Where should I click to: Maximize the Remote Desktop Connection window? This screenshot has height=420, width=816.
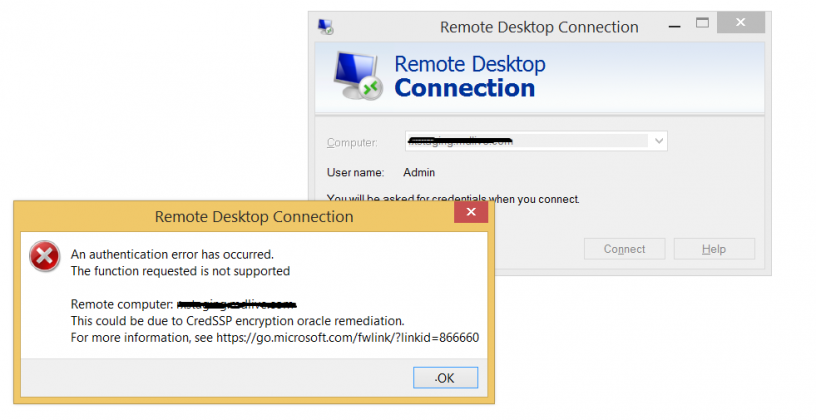(703, 23)
